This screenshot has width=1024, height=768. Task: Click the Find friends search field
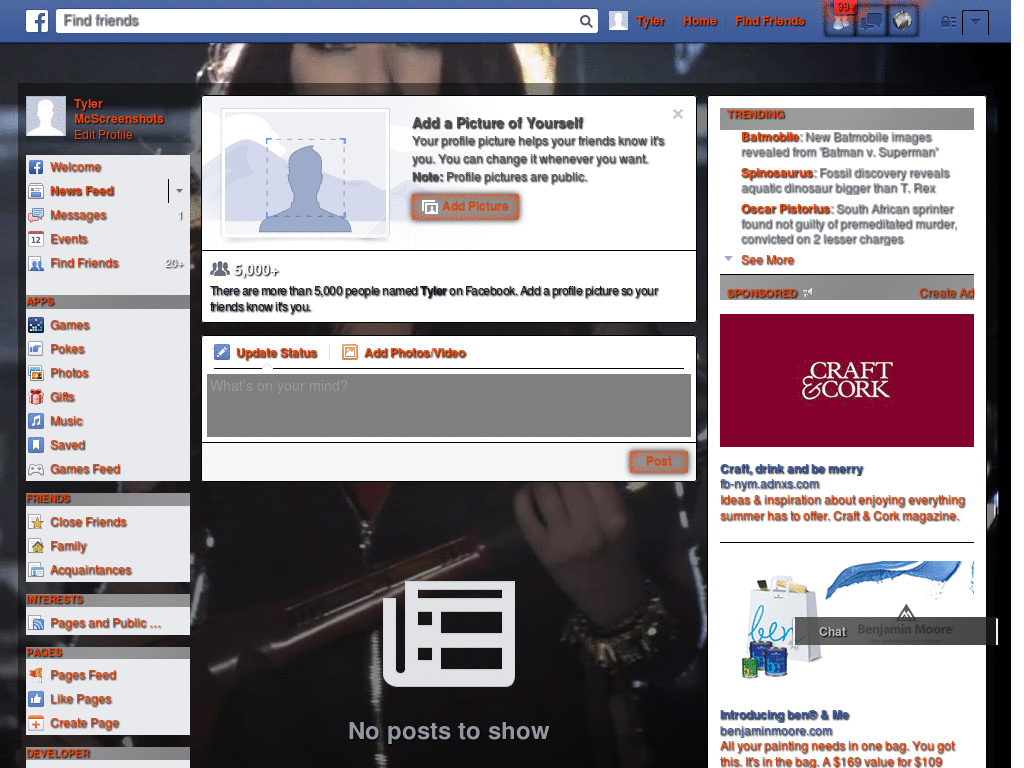pos(318,21)
